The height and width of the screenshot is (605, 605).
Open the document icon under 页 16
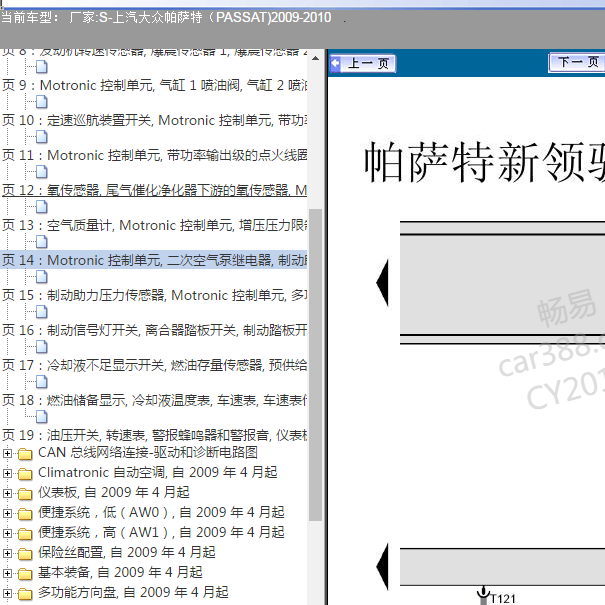pos(41,347)
